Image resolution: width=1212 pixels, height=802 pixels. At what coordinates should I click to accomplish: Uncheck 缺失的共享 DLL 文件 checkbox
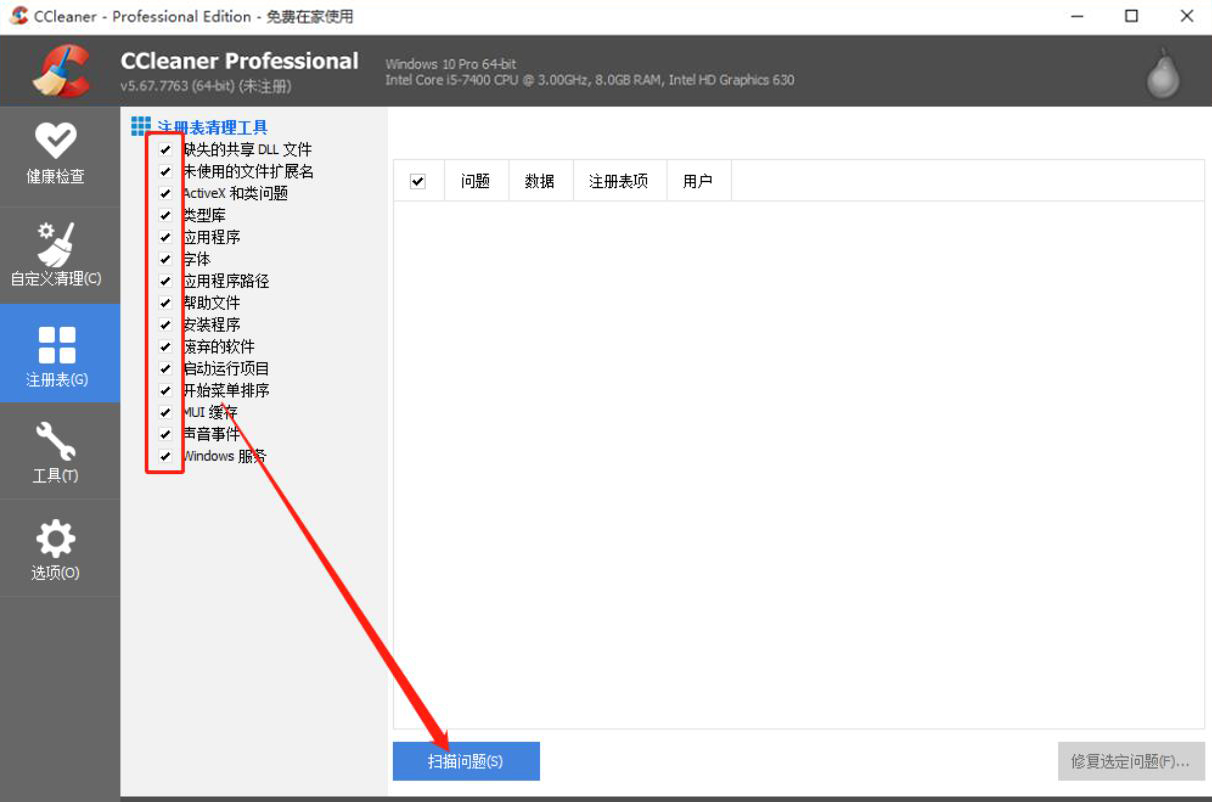click(x=166, y=150)
